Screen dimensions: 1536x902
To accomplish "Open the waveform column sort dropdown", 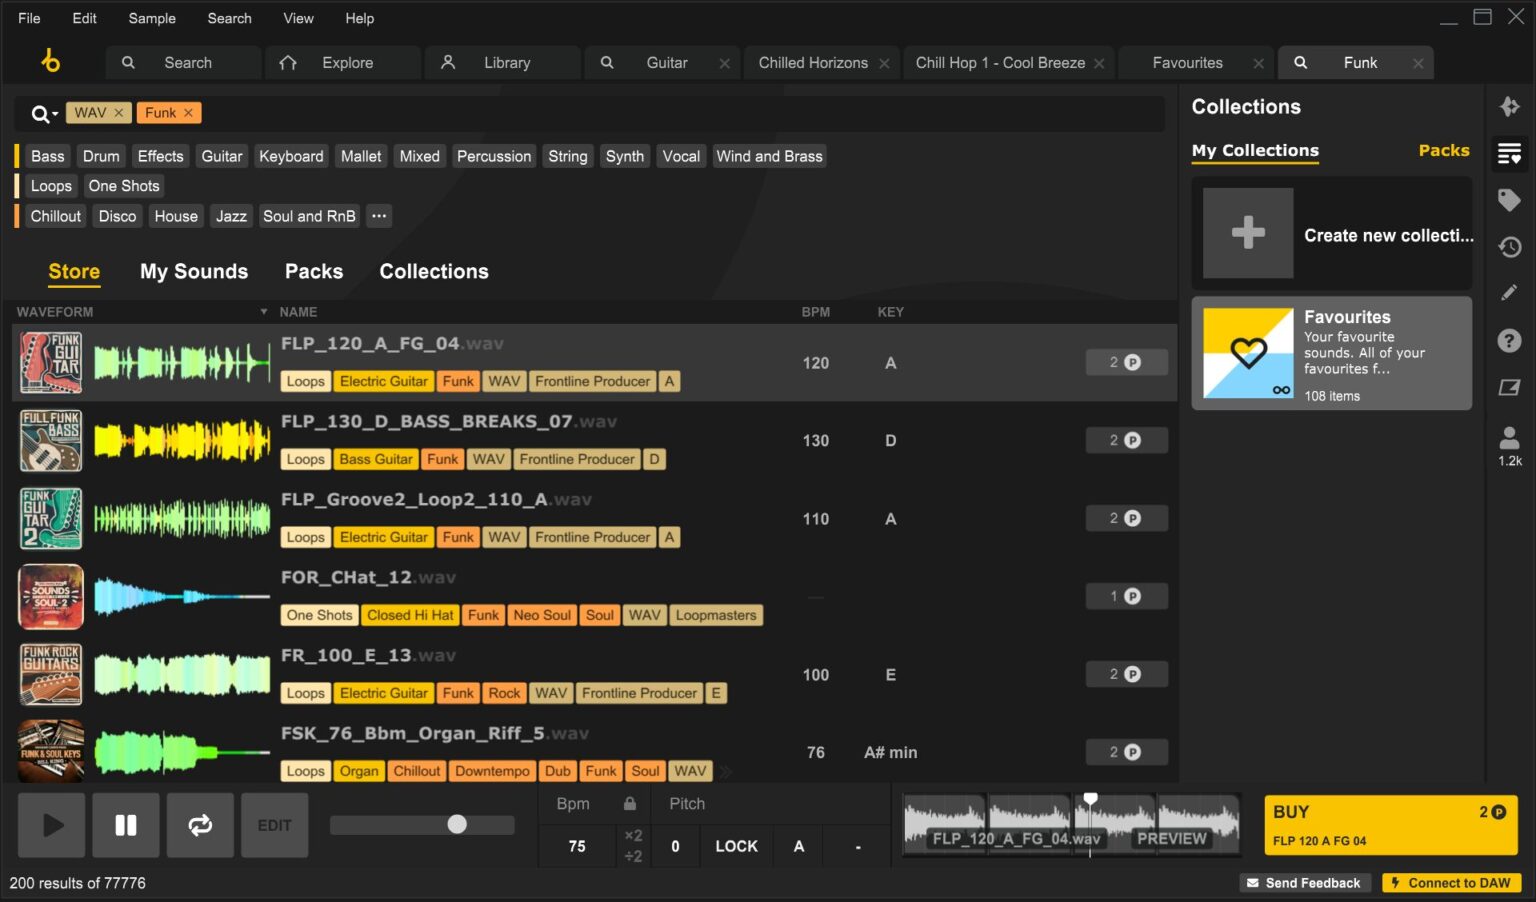I will [x=264, y=312].
